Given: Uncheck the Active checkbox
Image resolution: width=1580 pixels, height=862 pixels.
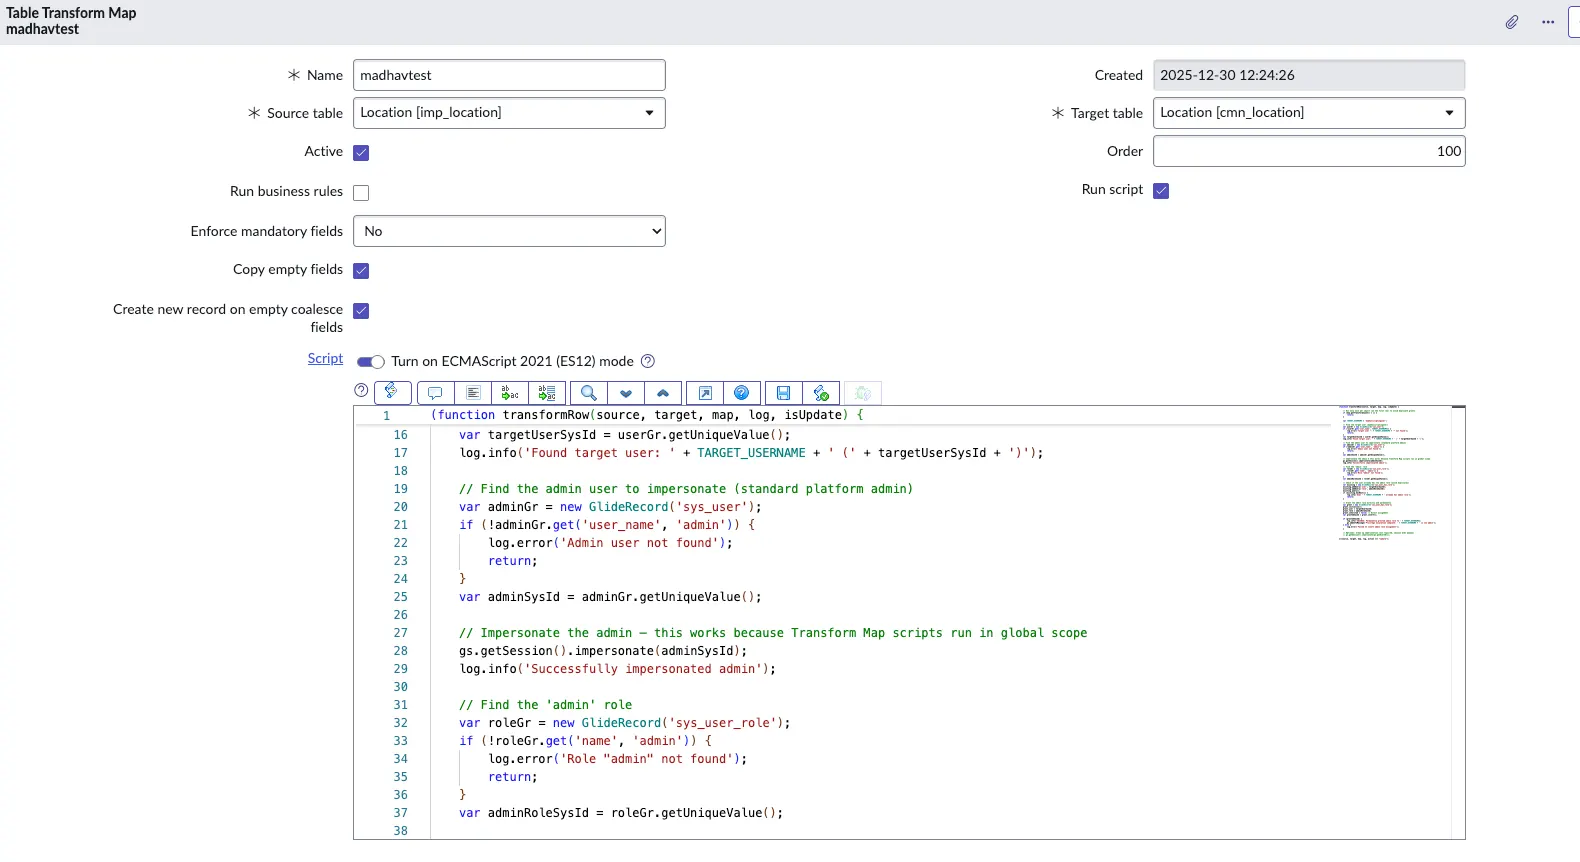Looking at the screenshot, I should pyautogui.click(x=361, y=153).
